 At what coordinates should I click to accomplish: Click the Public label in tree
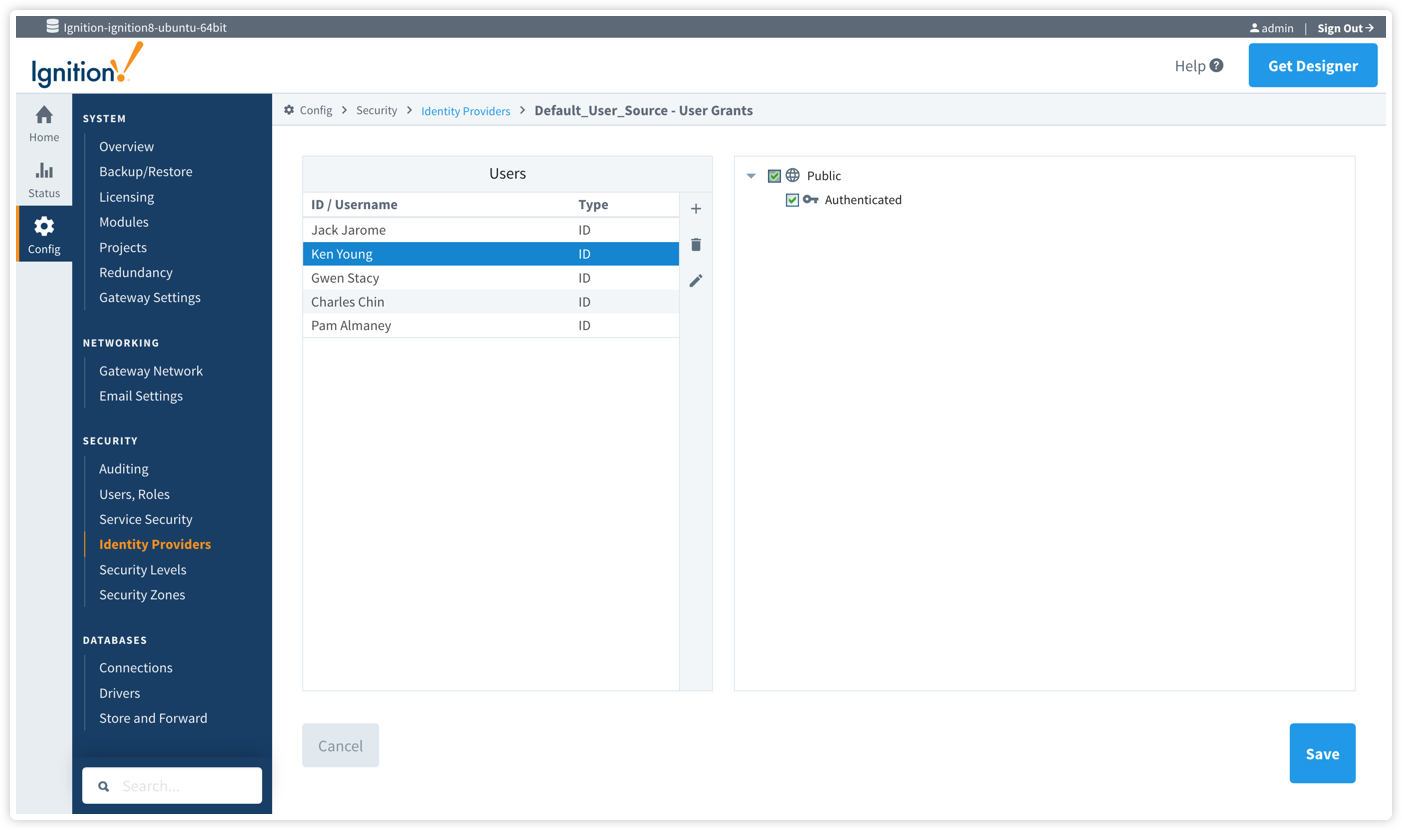824,176
